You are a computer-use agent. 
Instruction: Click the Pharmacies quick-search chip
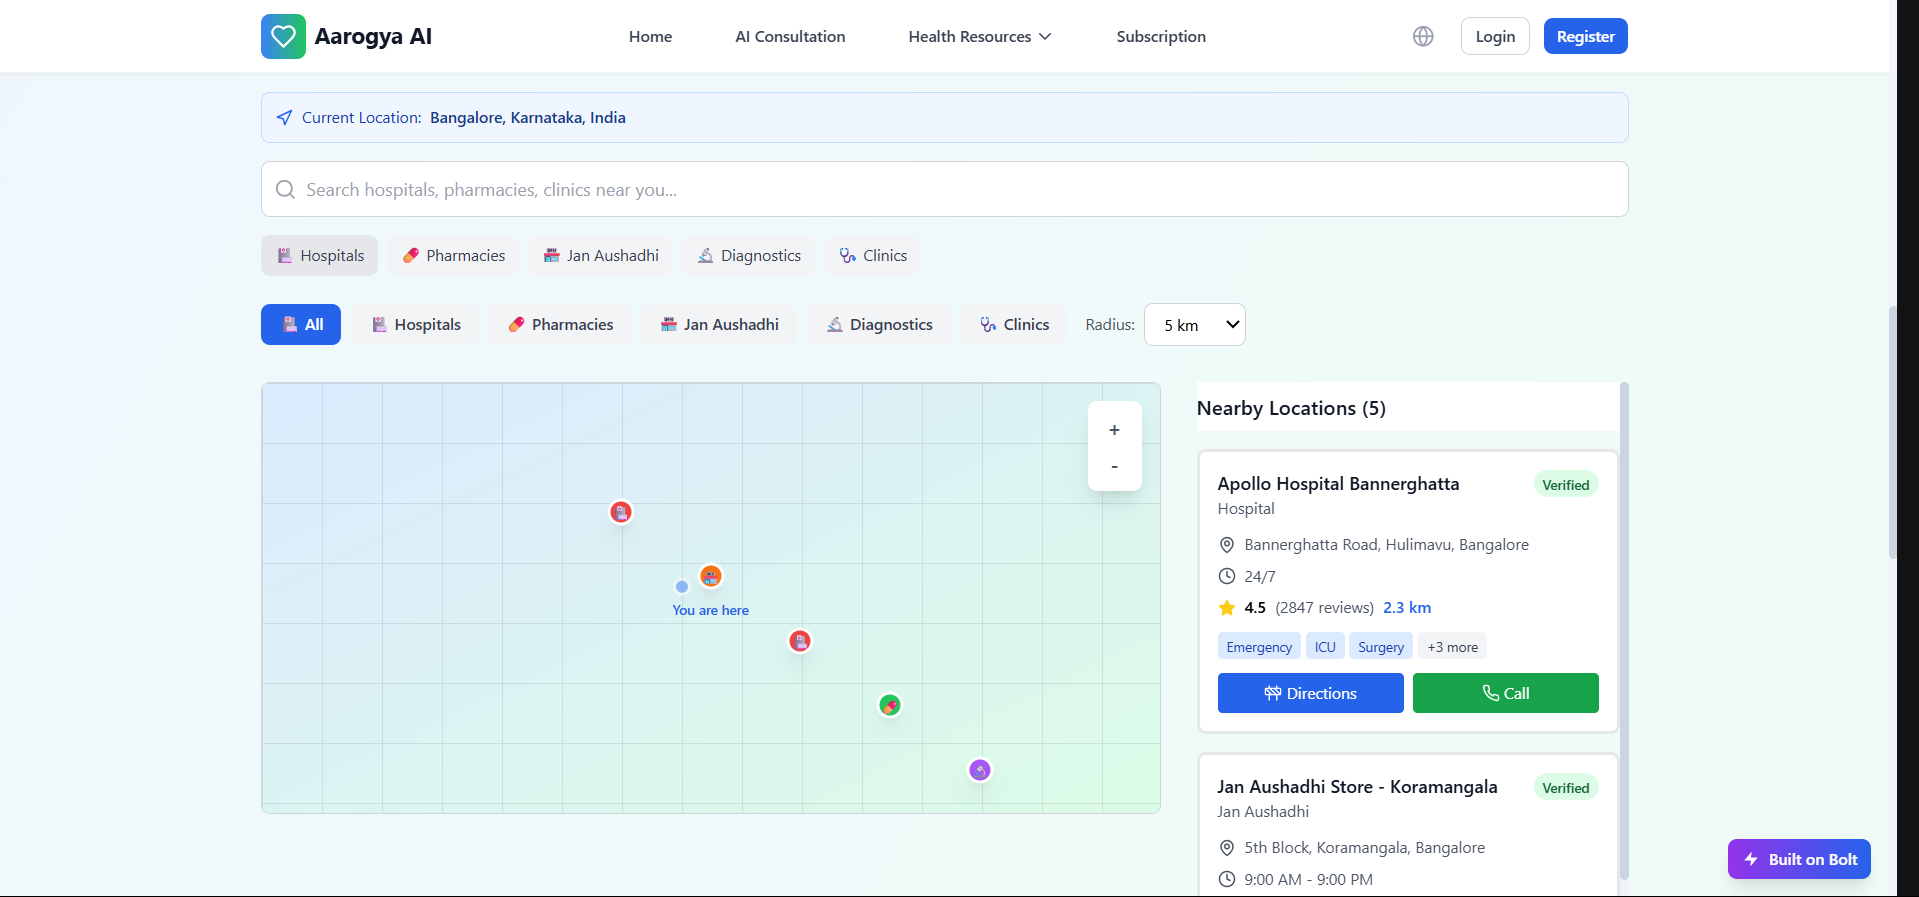coord(454,255)
